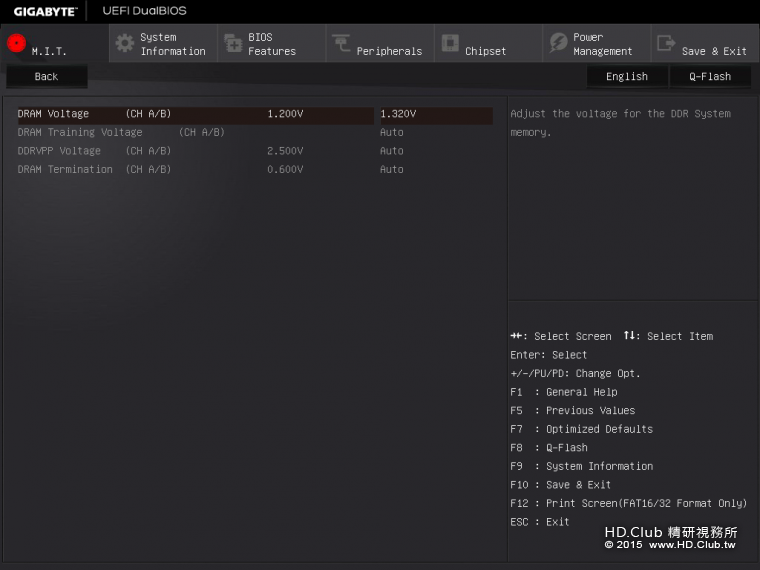
Task: Click the Save & Exit arrow icon
Action: coord(666,43)
